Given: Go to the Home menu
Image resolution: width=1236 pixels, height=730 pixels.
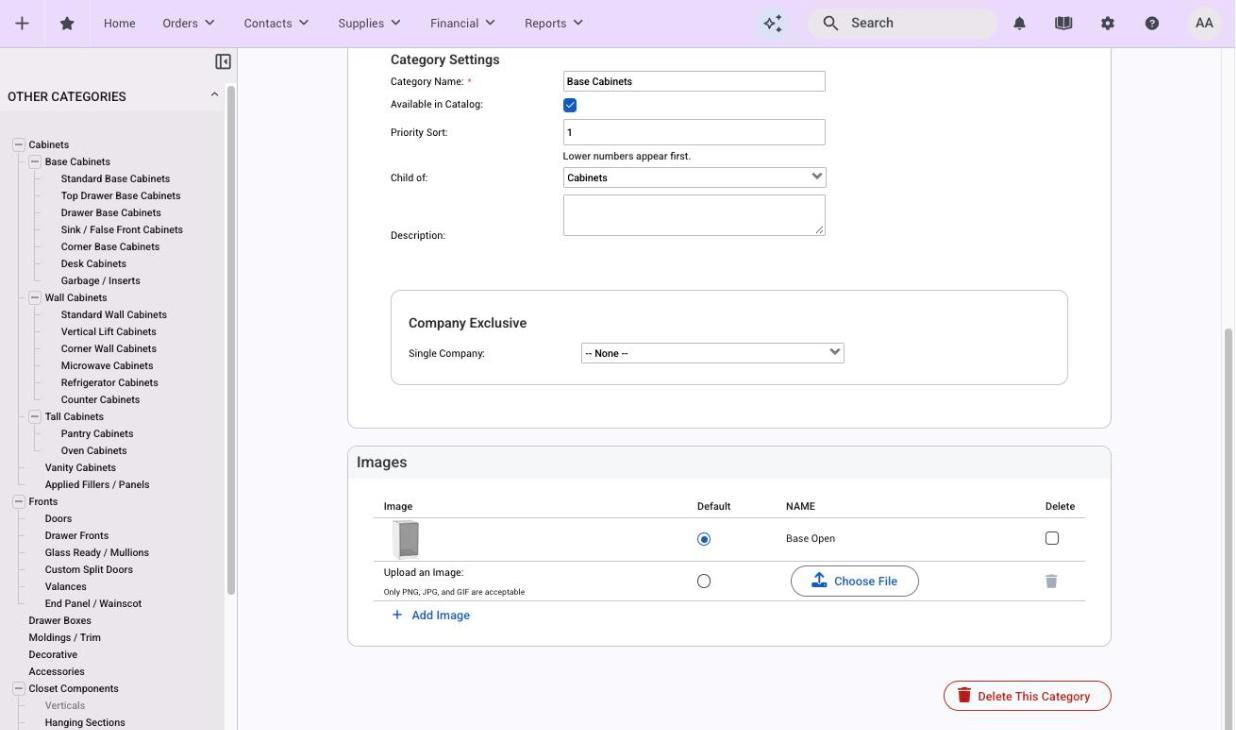Looking at the screenshot, I should coord(120,23).
